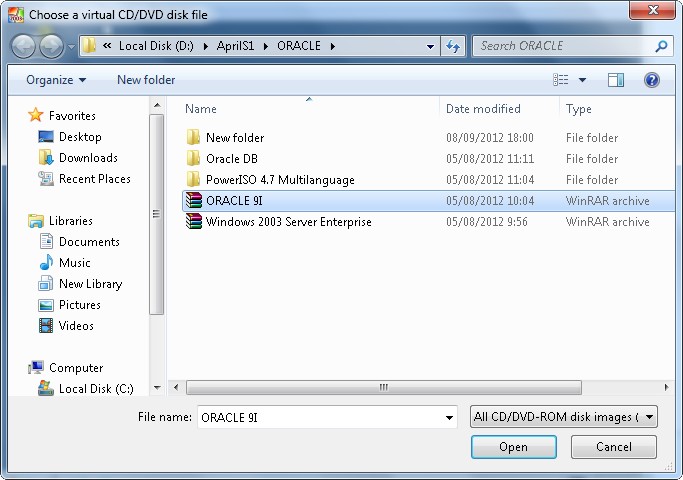Click the Desktop monitor icon
Screen dimensions: 683x480
(x=46, y=137)
